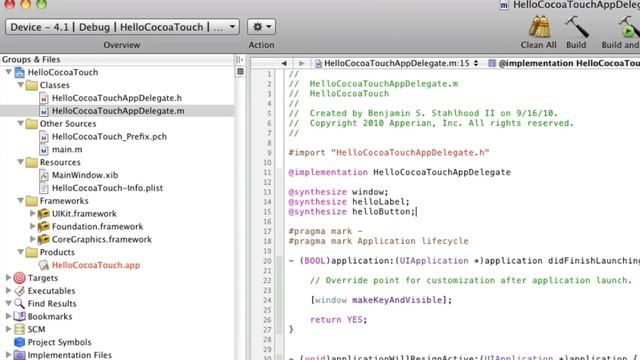
Task: Collapse the Classes folder
Action: click(20, 84)
